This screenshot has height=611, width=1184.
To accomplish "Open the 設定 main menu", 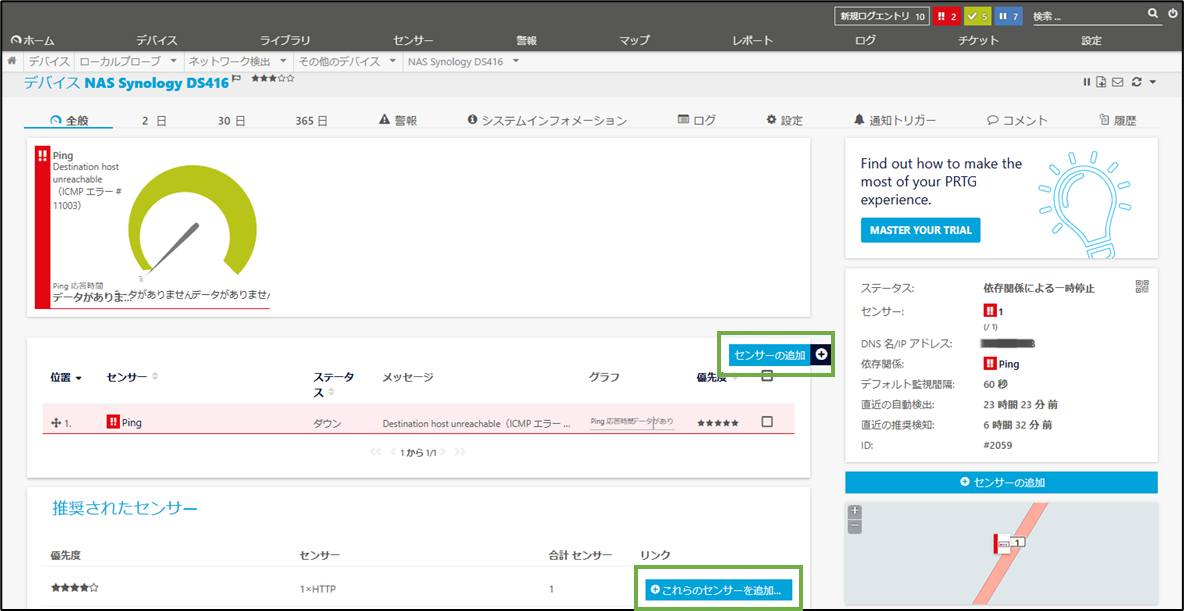I will [1091, 41].
